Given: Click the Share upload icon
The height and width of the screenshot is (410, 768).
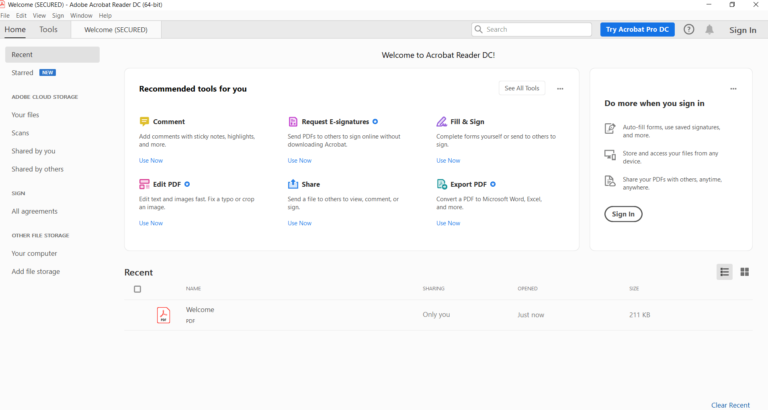Looking at the screenshot, I should (293, 184).
